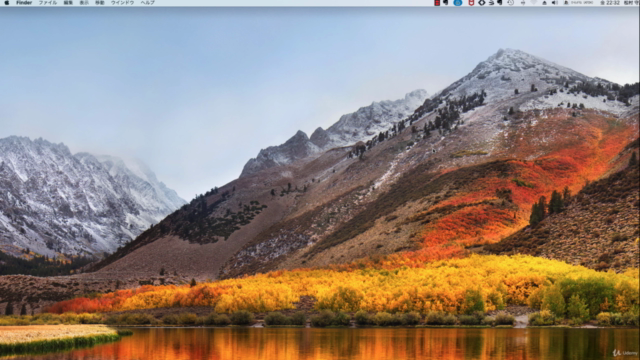Open the ファイル (File) menu
The width and height of the screenshot is (640, 360).
click(x=48, y=2)
